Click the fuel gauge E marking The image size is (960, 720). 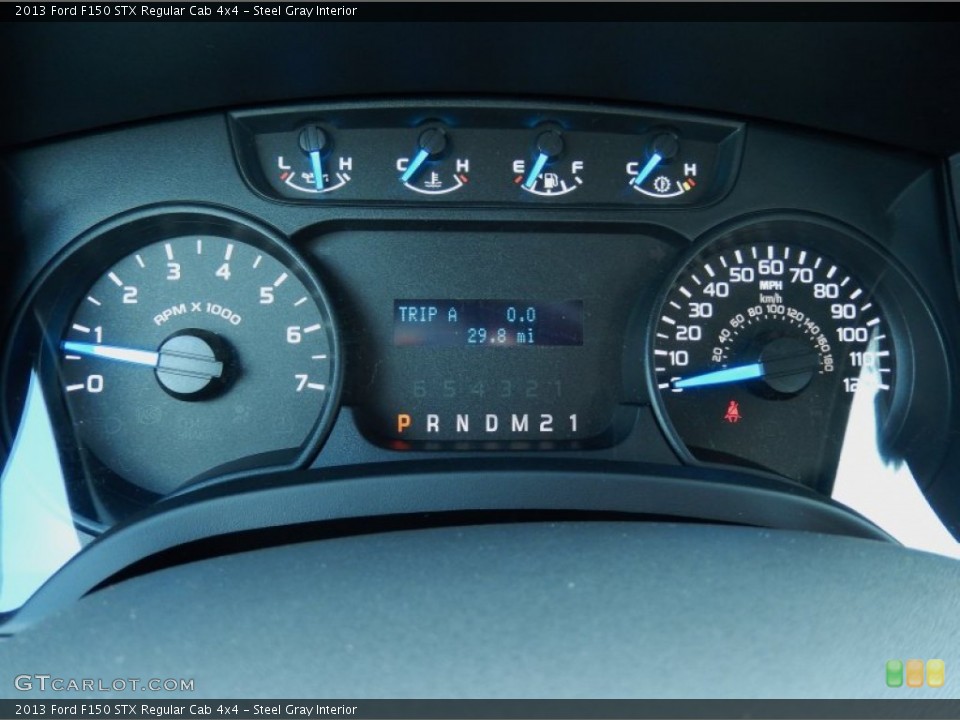pos(519,167)
